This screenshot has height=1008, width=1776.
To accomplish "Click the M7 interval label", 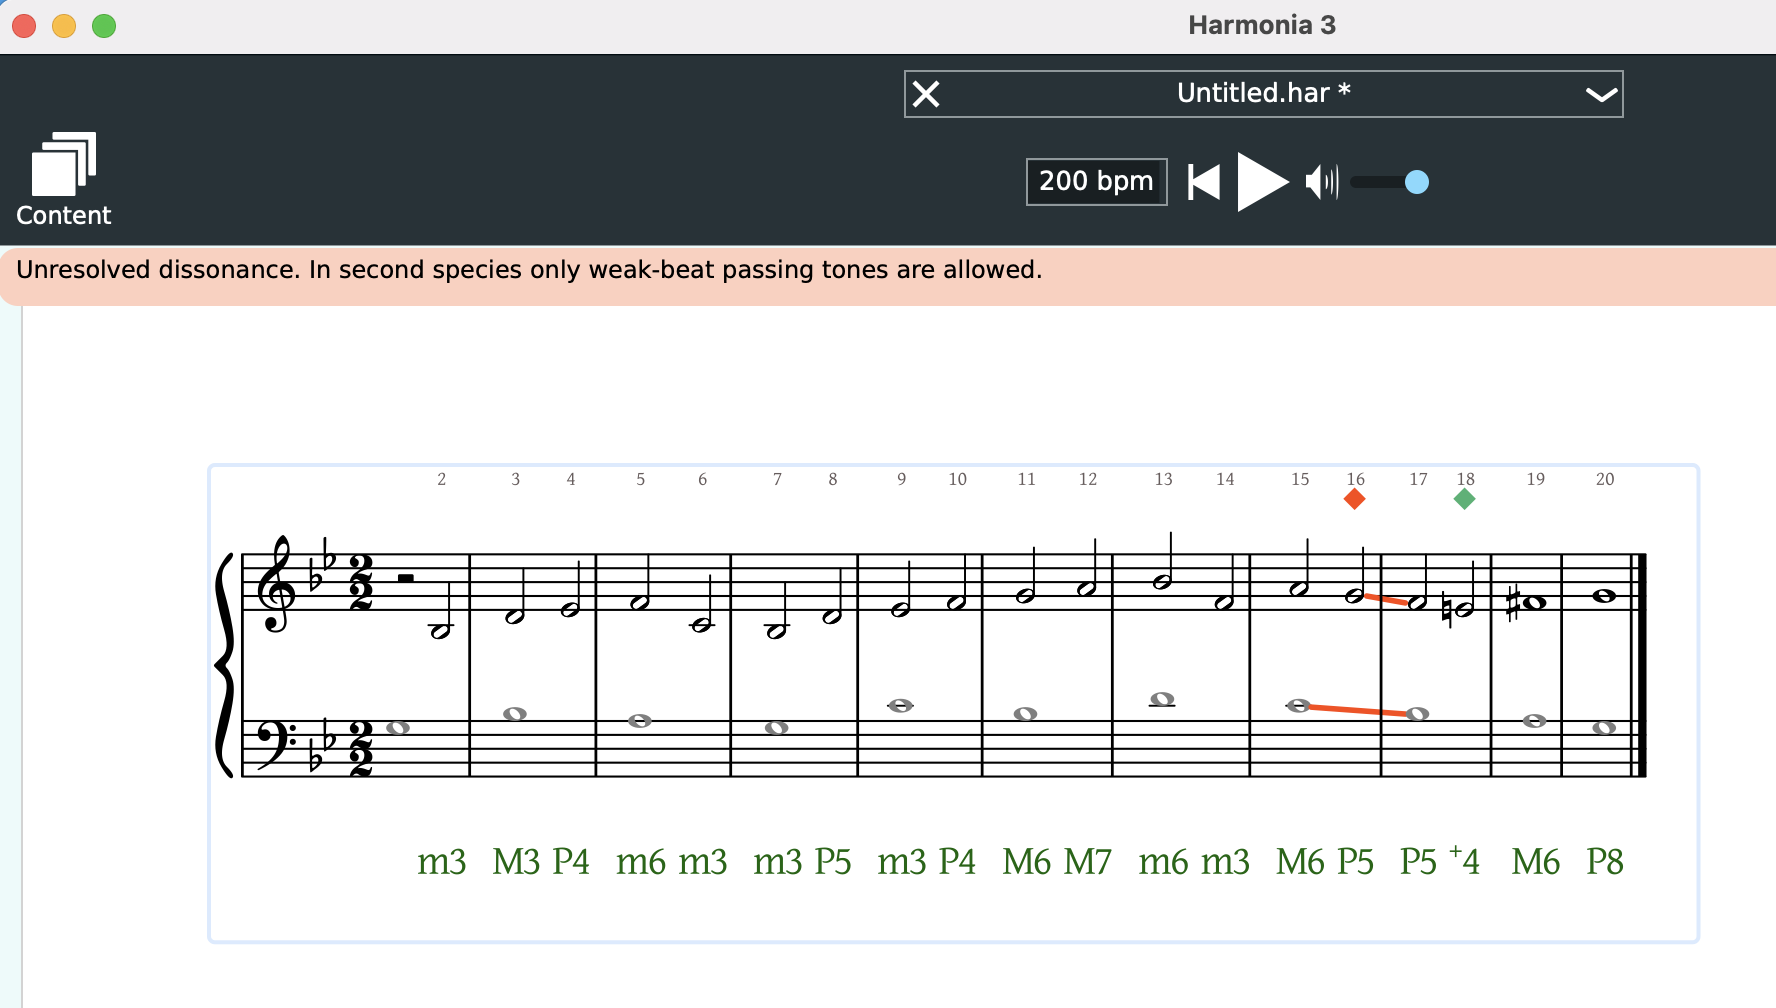I will click(1088, 862).
